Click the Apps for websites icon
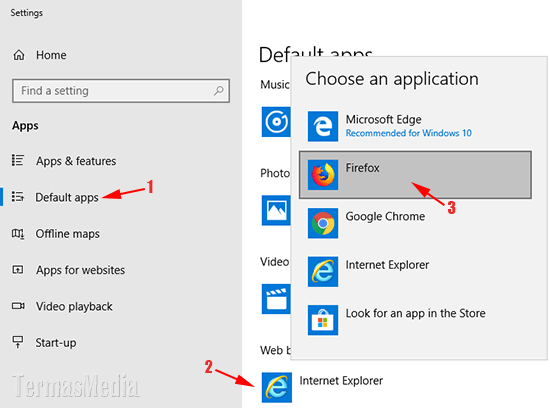This screenshot has height=408, width=550. [x=18, y=269]
